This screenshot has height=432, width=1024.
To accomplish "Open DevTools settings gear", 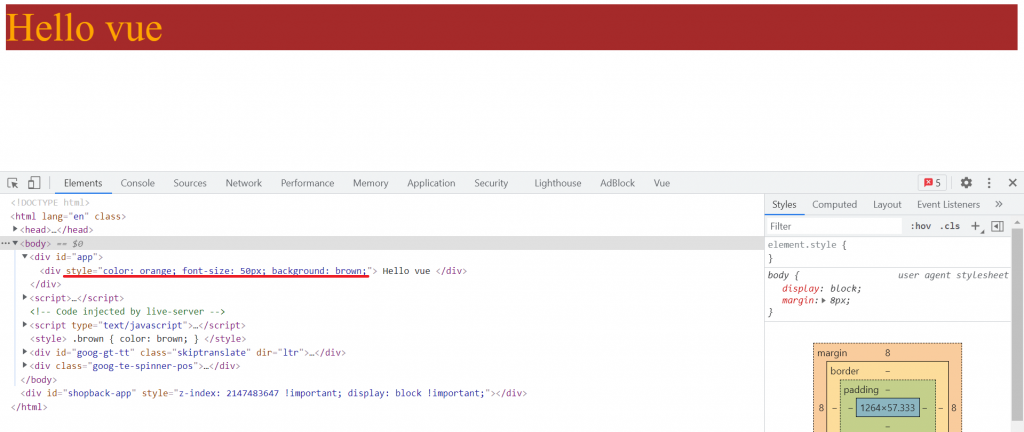I will click(966, 183).
